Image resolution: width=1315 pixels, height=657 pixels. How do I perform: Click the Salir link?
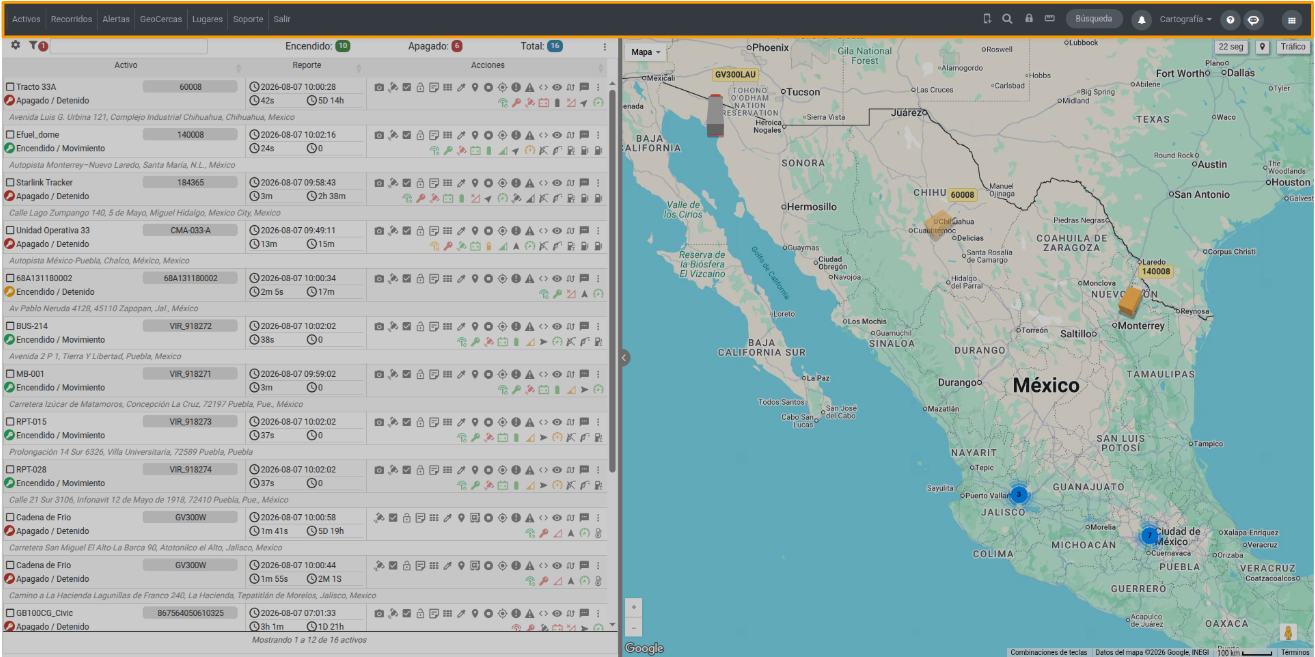coord(282,19)
